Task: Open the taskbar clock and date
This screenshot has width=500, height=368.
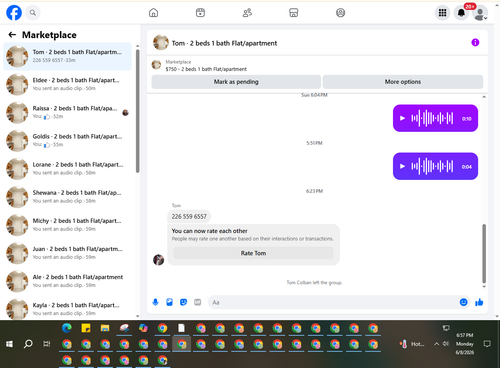Action: [465, 344]
